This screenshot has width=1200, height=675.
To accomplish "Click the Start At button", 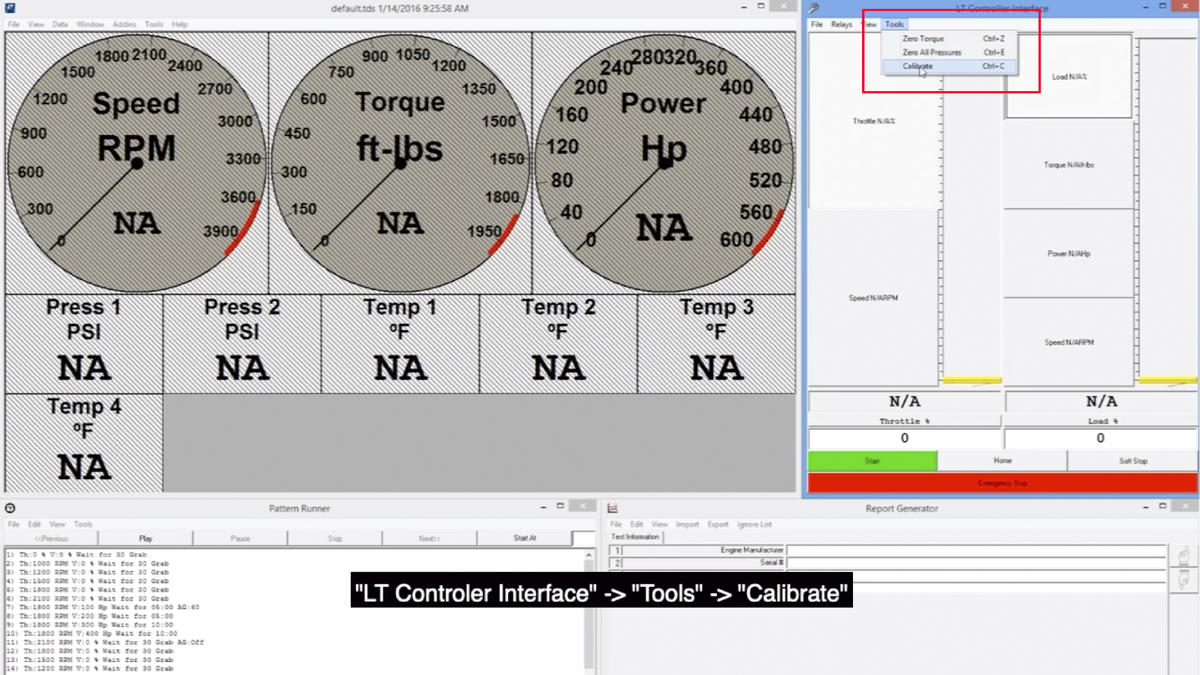I will [525, 538].
